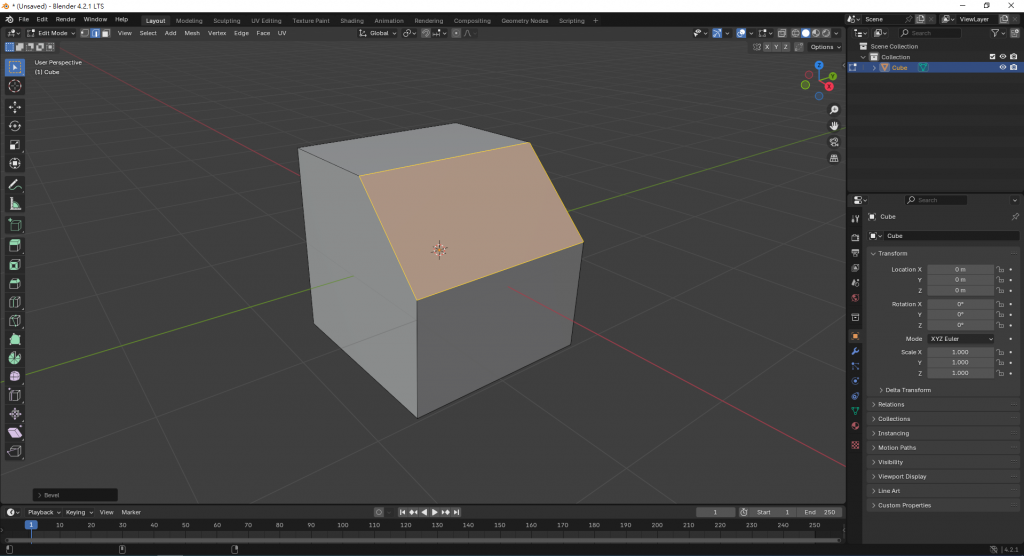This screenshot has height=556, width=1024.
Task: Select the Move tool
Action: (15, 107)
